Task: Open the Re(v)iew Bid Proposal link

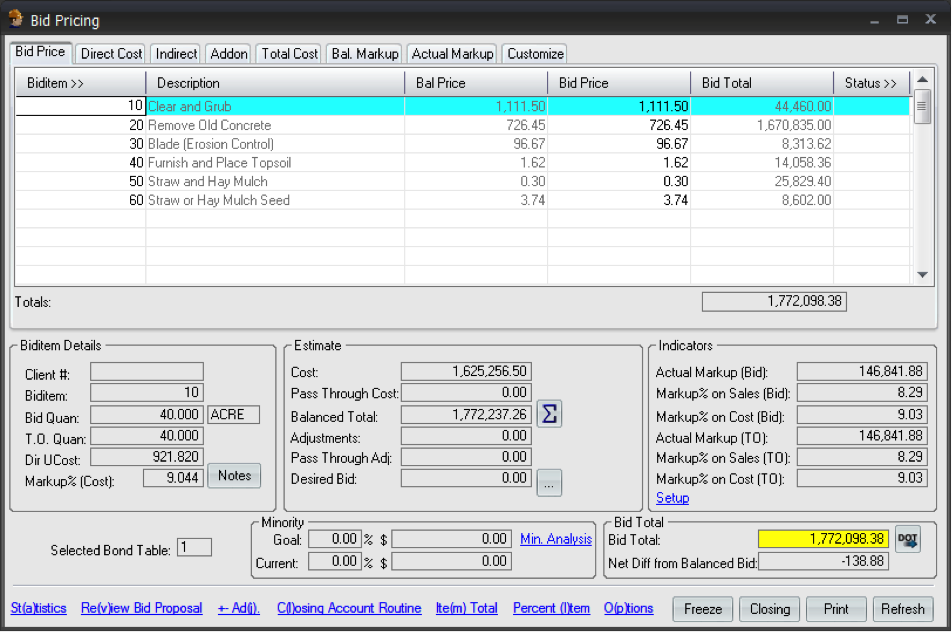Action: [141, 608]
